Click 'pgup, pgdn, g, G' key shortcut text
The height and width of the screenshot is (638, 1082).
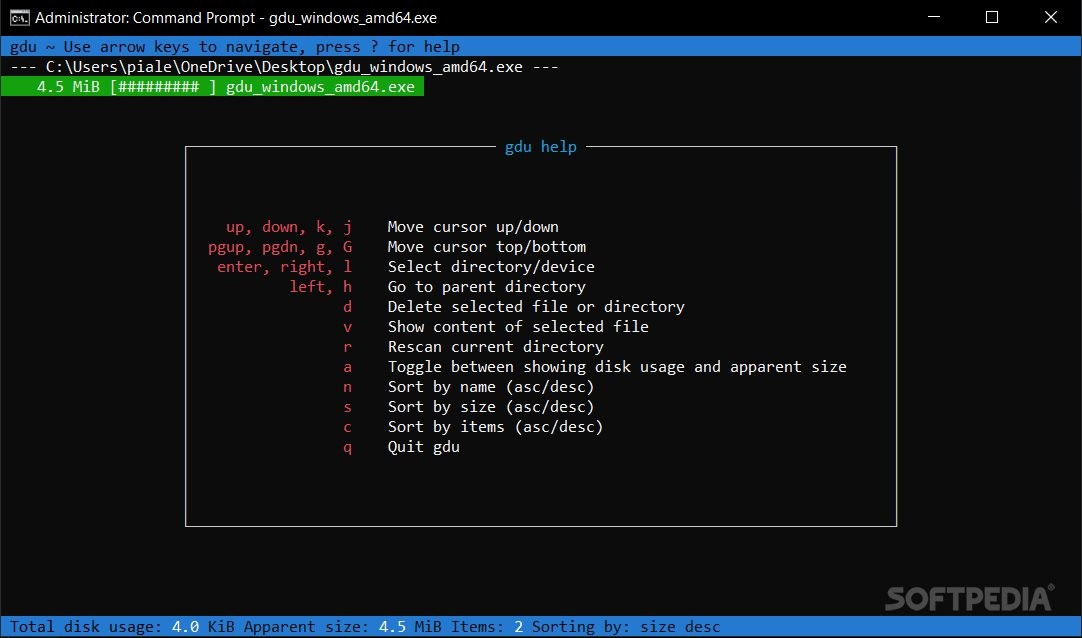pyautogui.click(x=280, y=247)
